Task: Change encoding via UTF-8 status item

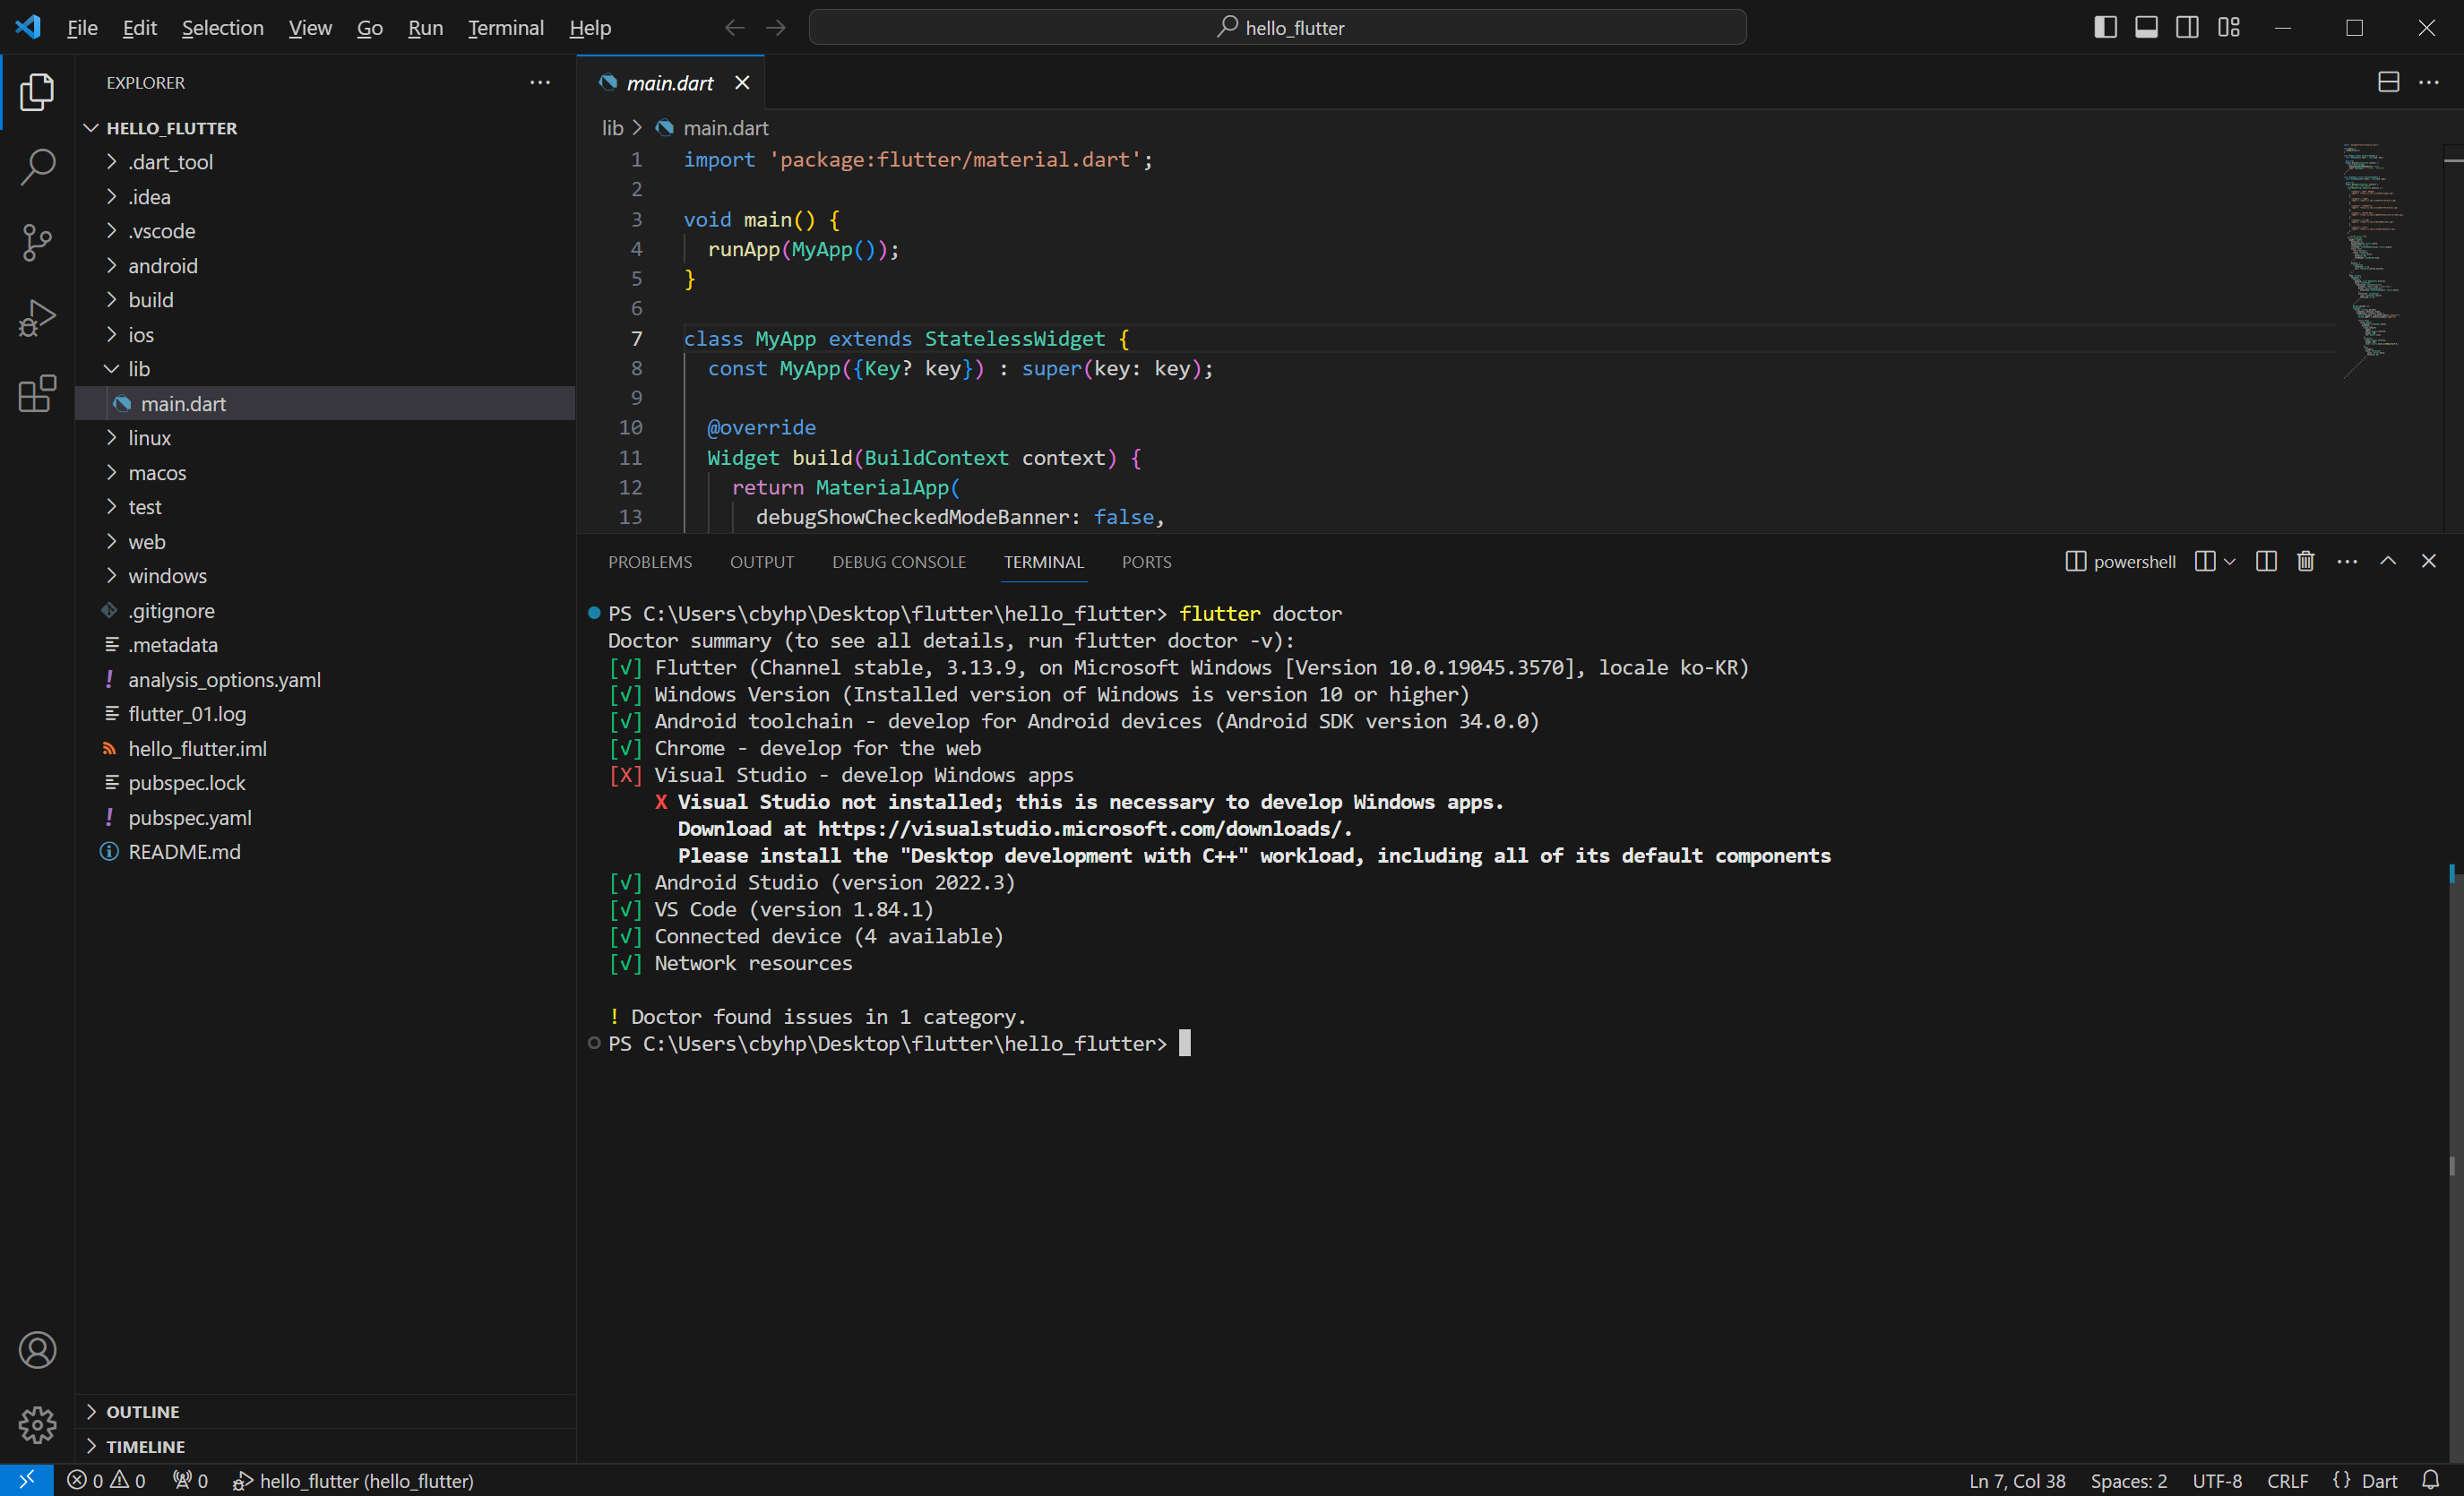Action: (x=2217, y=1480)
